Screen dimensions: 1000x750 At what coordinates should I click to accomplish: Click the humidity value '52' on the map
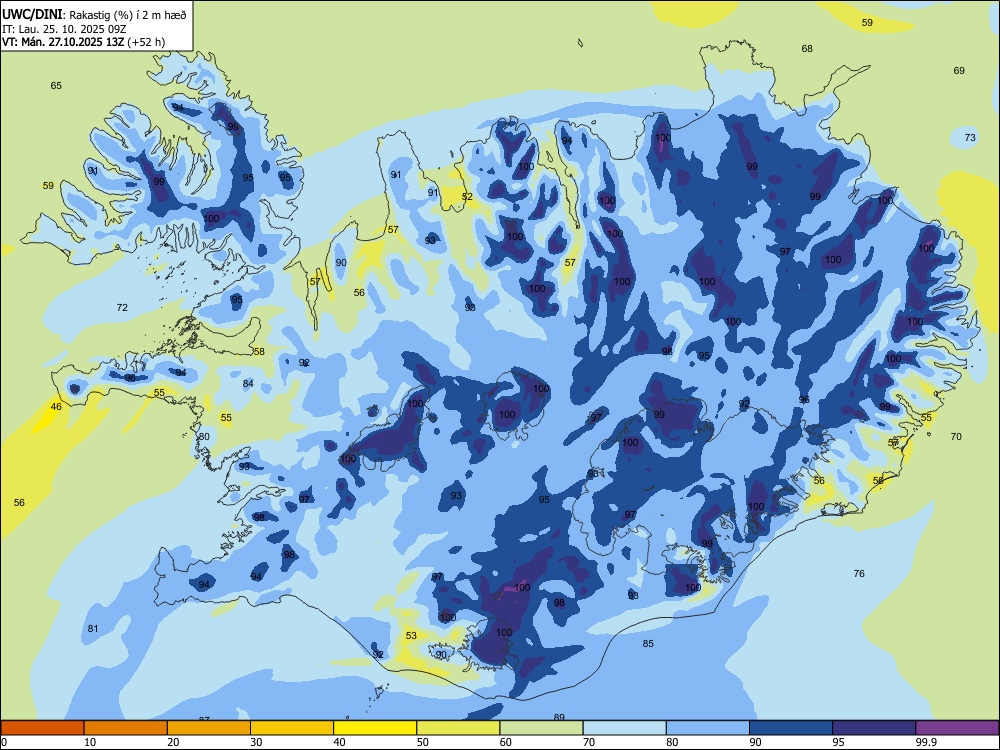pyautogui.click(x=467, y=196)
